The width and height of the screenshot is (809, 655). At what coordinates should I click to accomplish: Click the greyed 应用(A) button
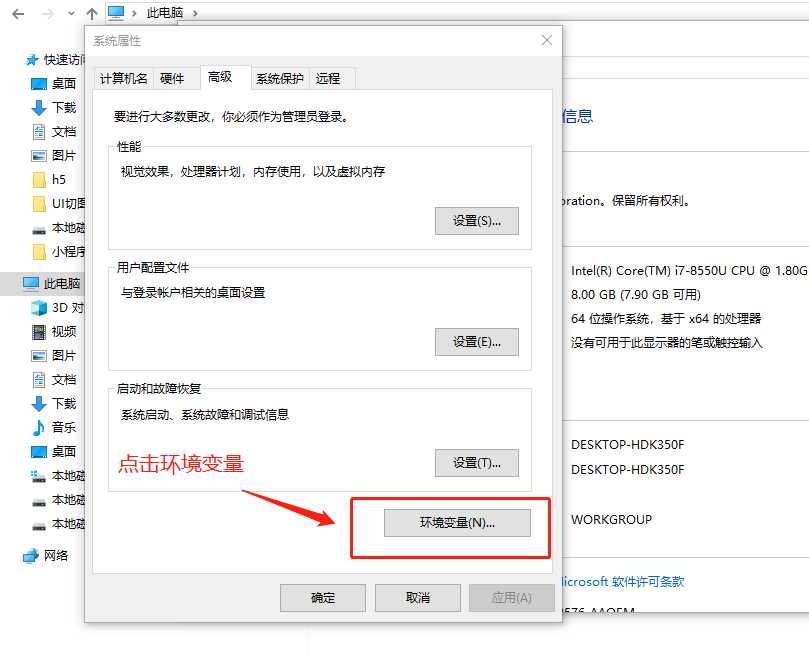[511, 598]
